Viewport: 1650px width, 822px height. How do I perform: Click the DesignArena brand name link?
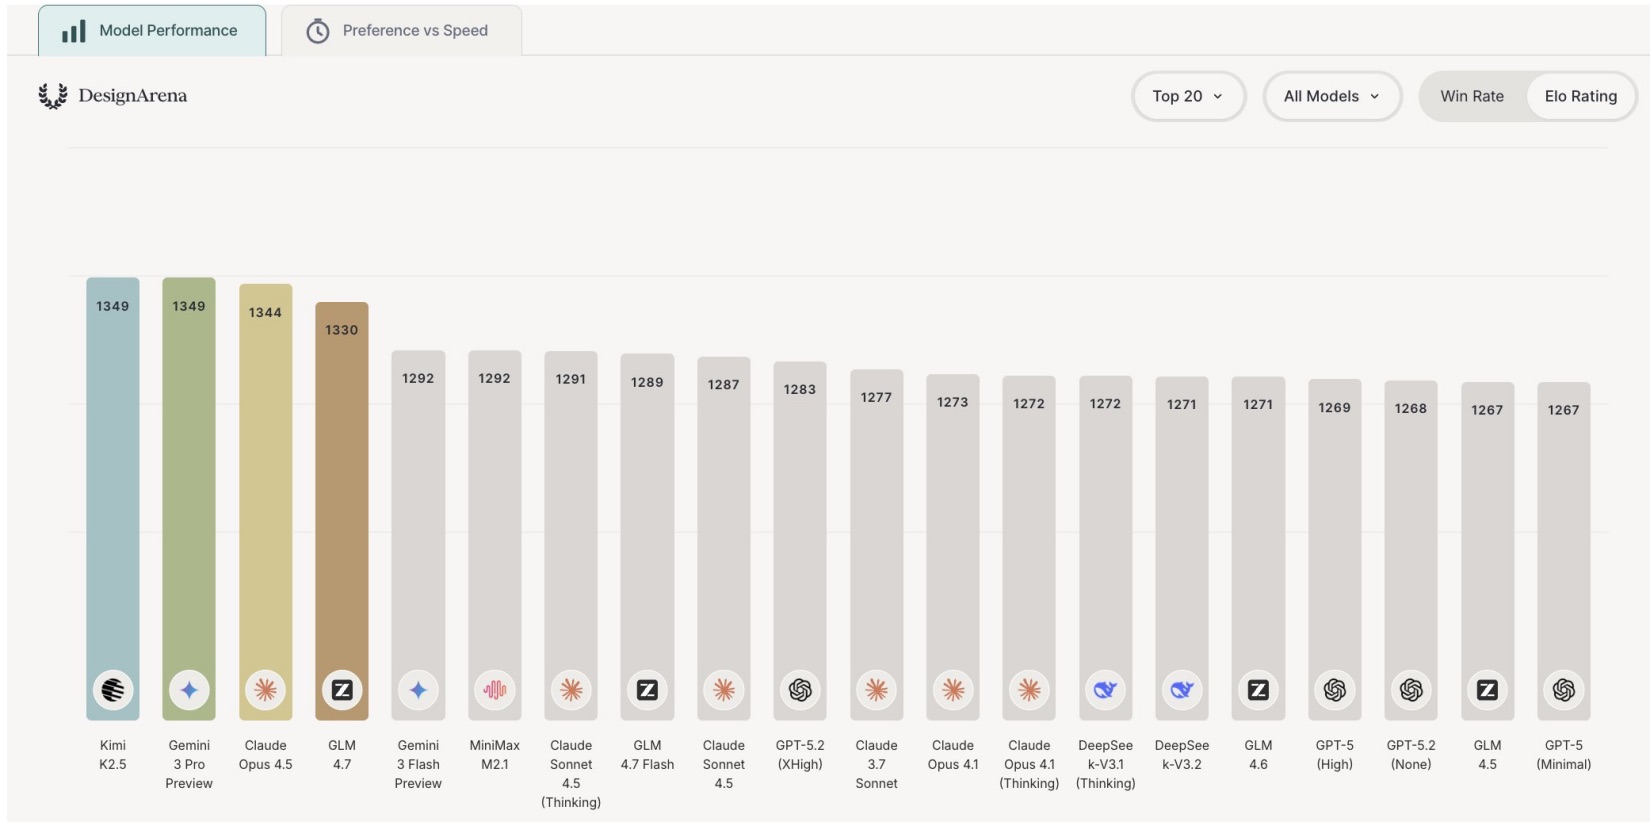[x=133, y=96]
